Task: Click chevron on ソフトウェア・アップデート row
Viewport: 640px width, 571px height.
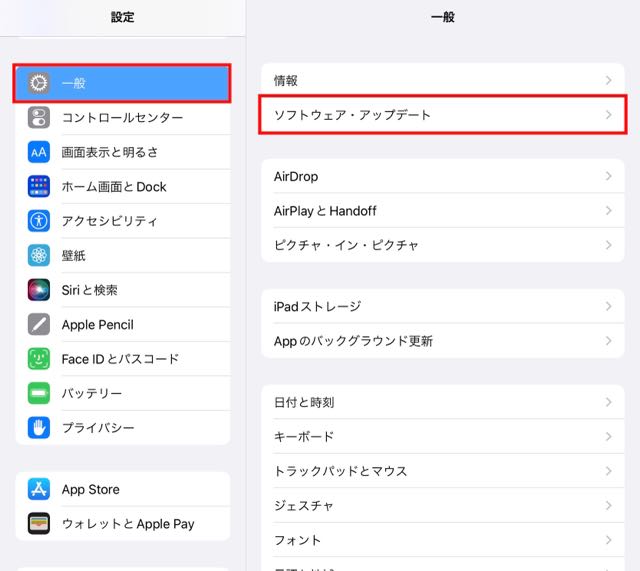Action: pyautogui.click(x=609, y=115)
